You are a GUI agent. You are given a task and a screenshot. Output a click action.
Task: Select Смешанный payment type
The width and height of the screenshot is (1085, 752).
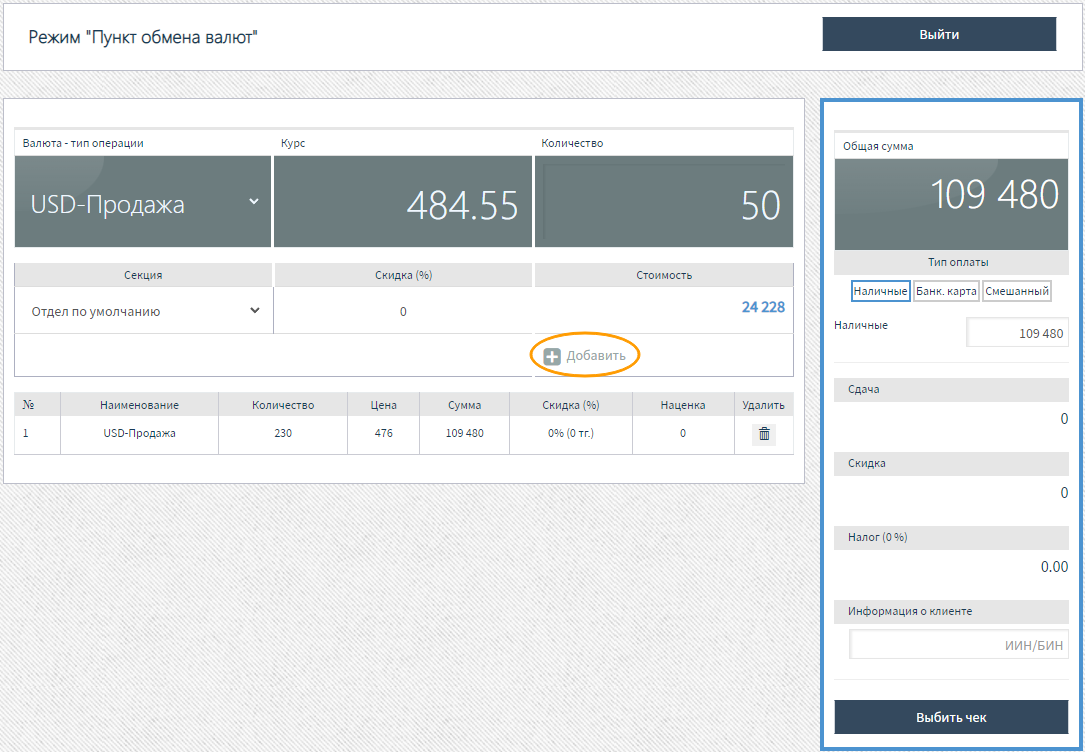(1016, 291)
